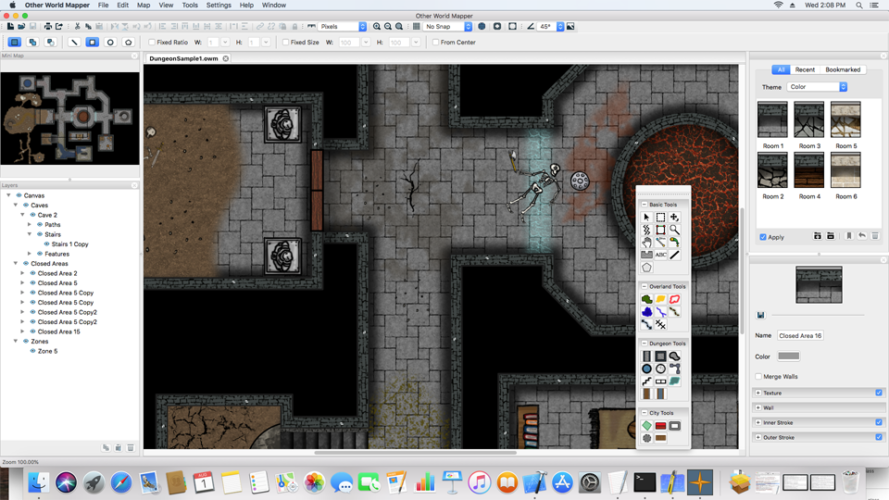Collapse the Closed Areas layer group

point(16,264)
